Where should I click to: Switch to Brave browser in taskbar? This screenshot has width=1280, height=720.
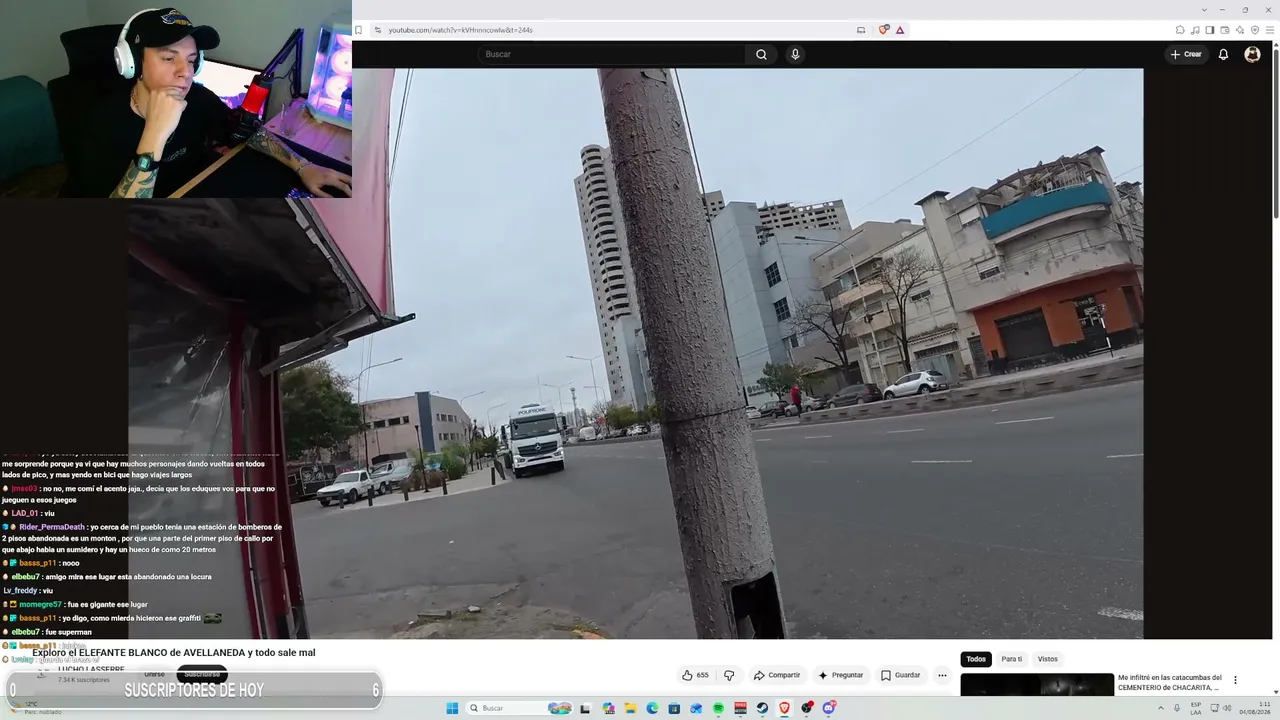tap(785, 708)
